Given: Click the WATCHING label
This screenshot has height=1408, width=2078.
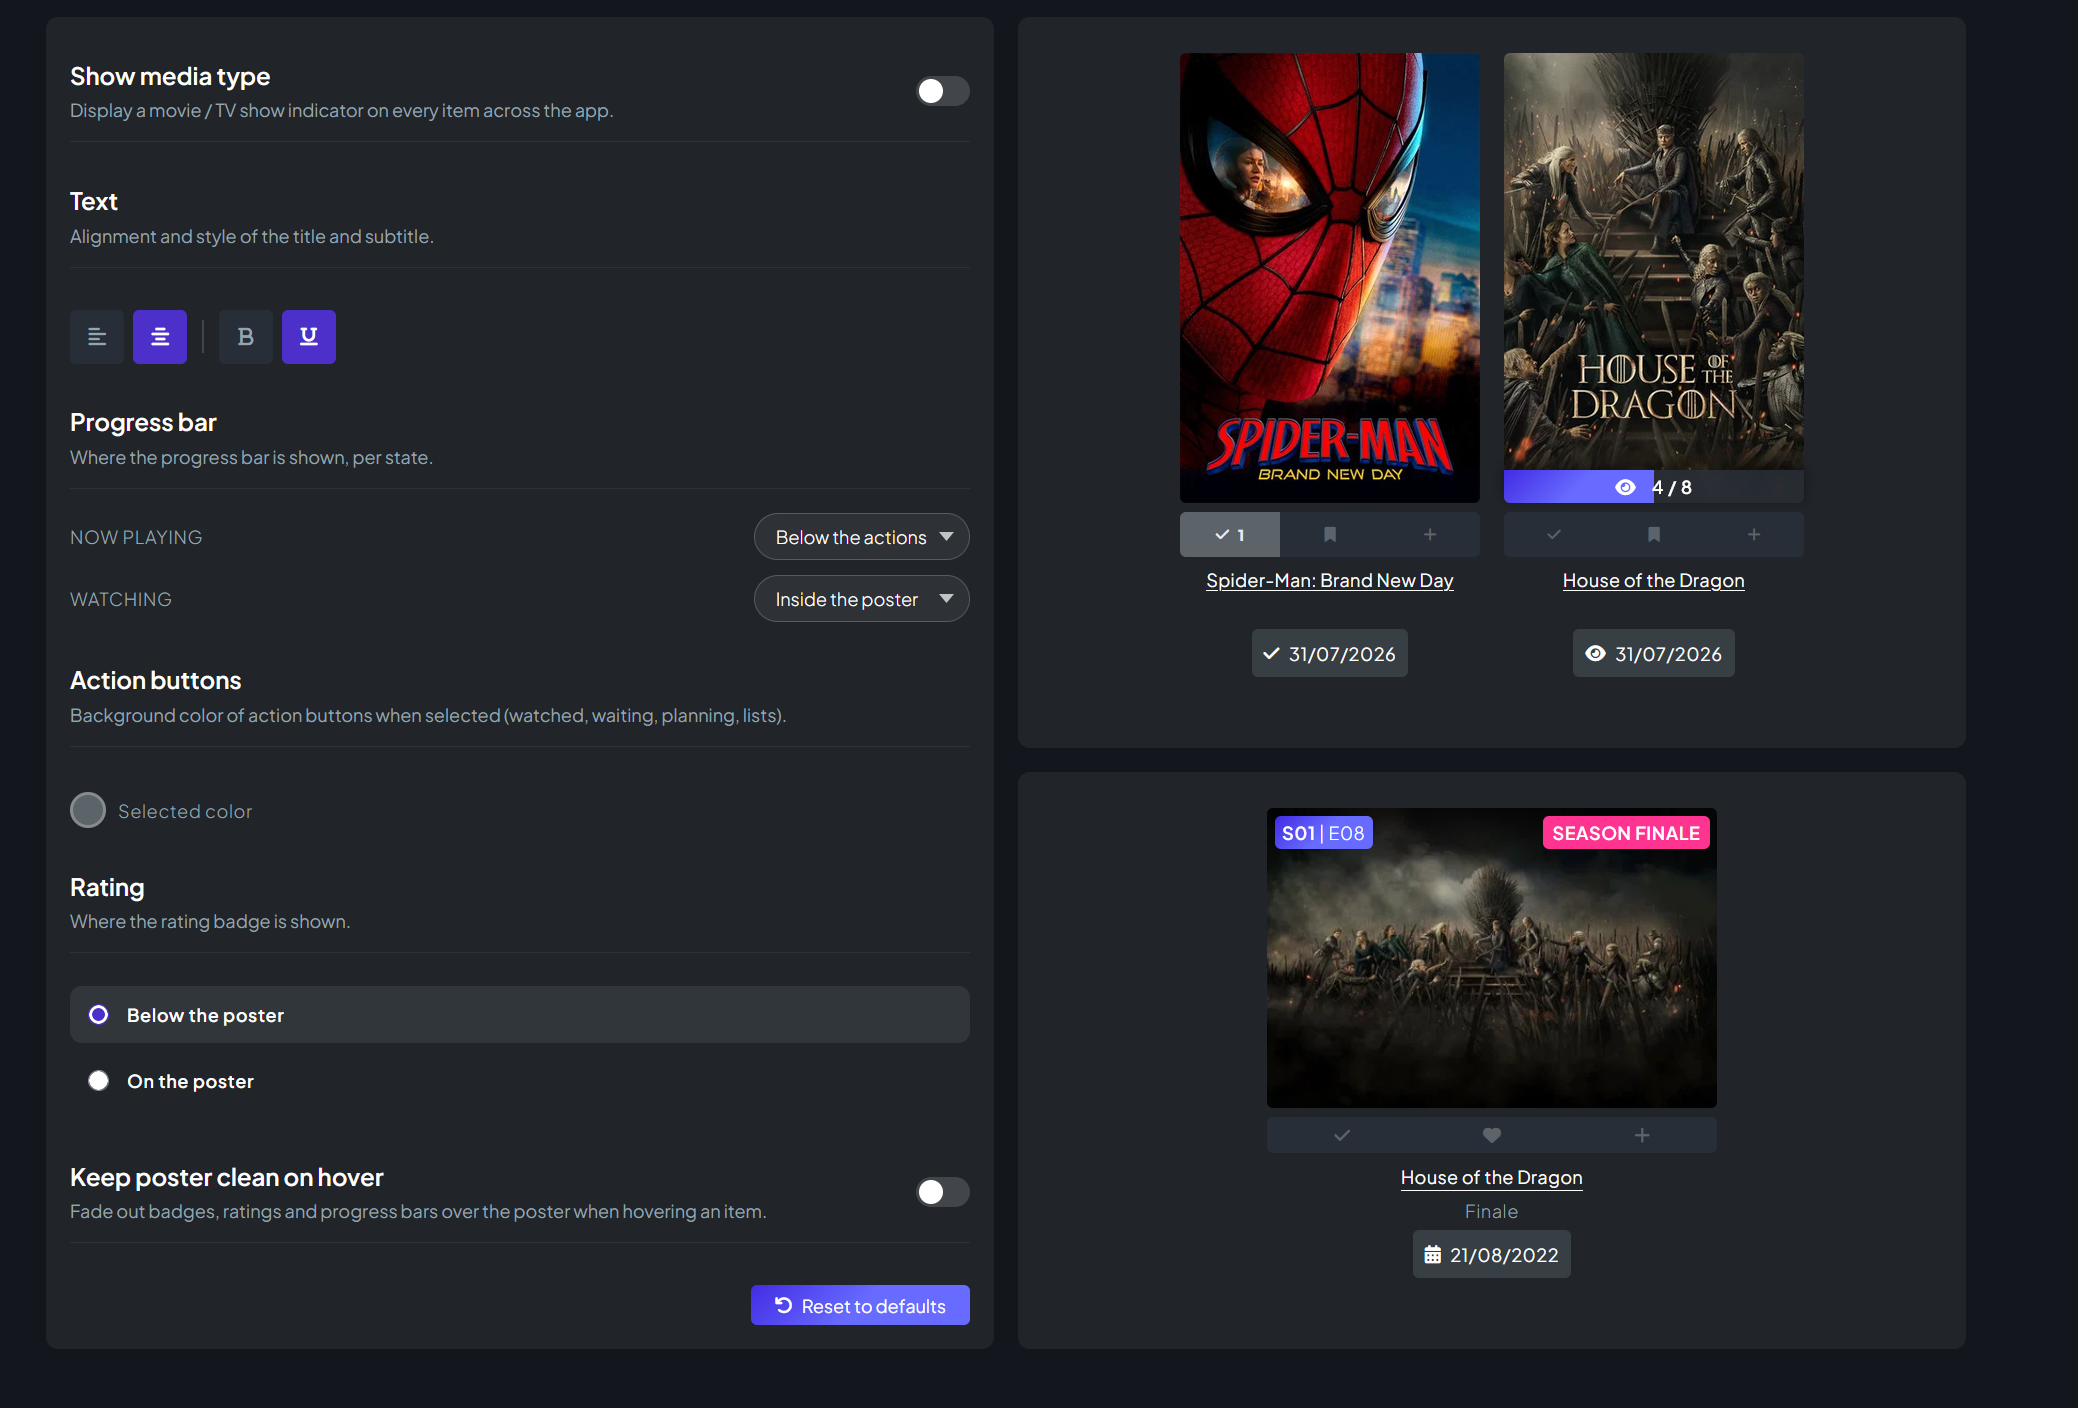Looking at the screenshot, I should 121,599.
